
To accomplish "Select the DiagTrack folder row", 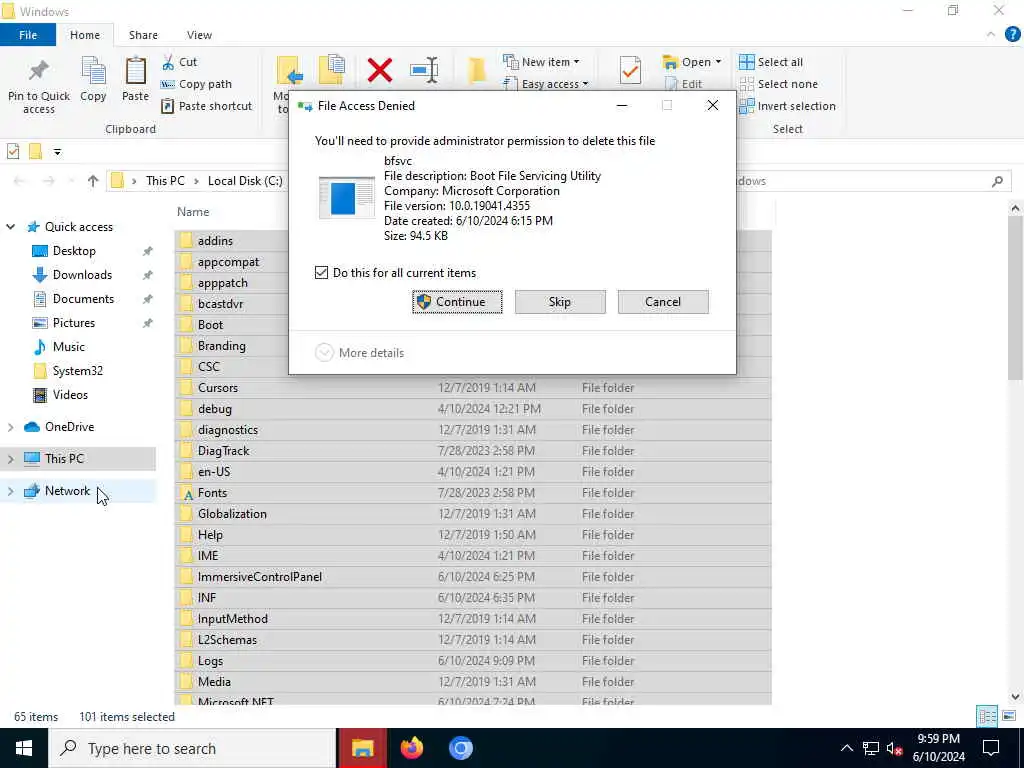I will [x=473, y=451].
